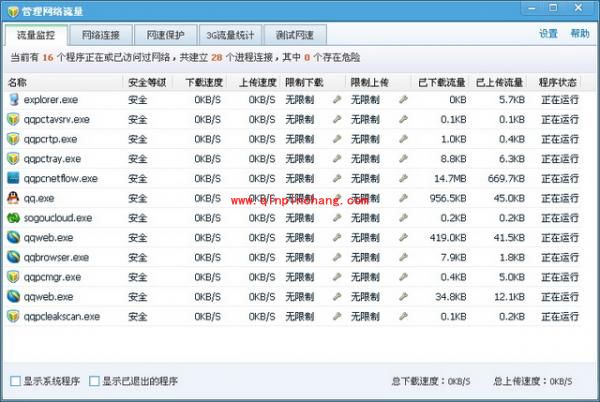Edit upload limit for qqpcleakscan.exe

pos(403,316)
